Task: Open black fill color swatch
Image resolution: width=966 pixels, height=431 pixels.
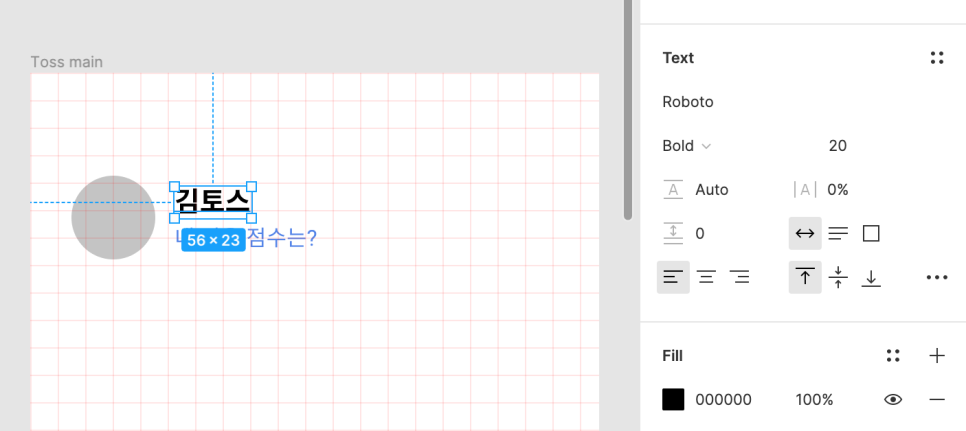Action: click(673, 400)
